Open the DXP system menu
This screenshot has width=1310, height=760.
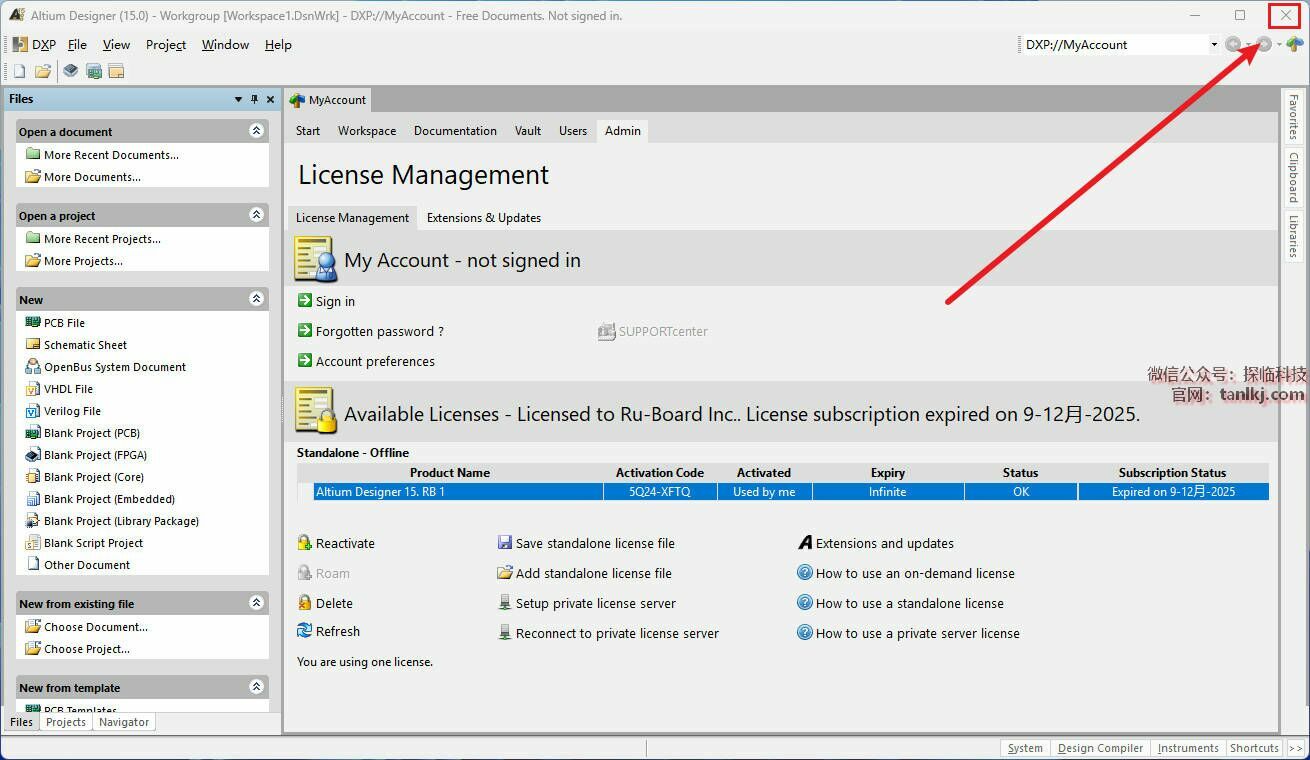tap(34, 44)
